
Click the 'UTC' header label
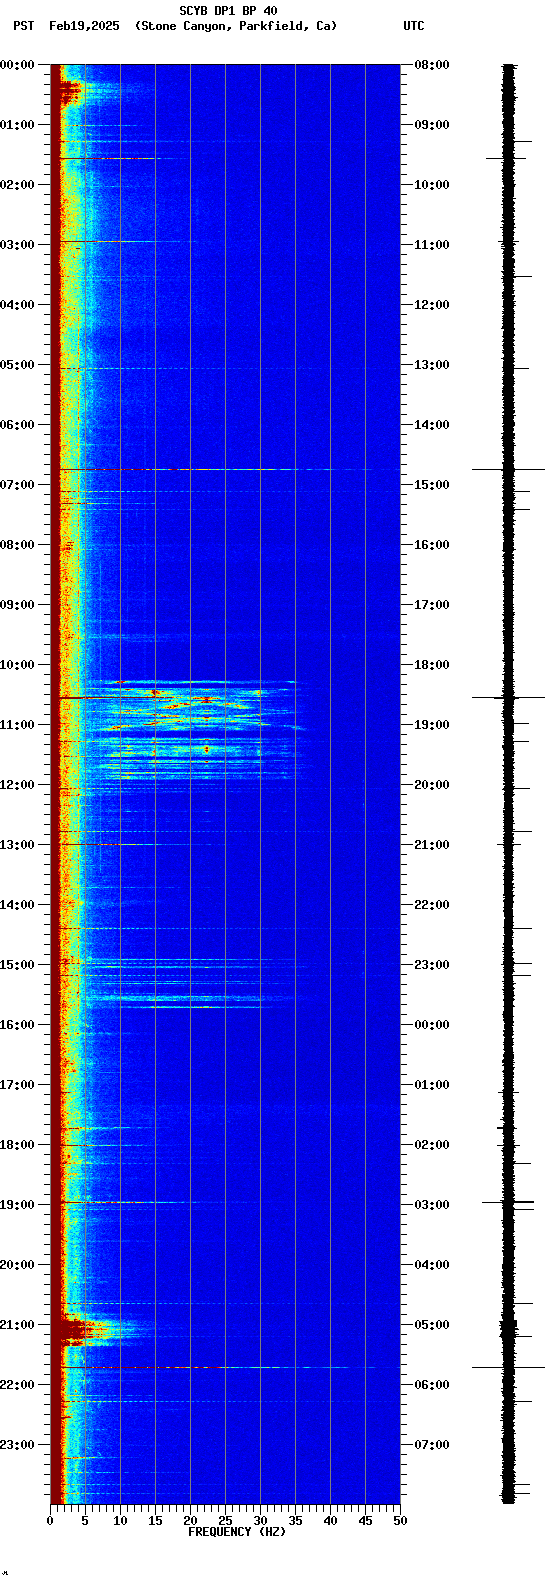(414, 26)
